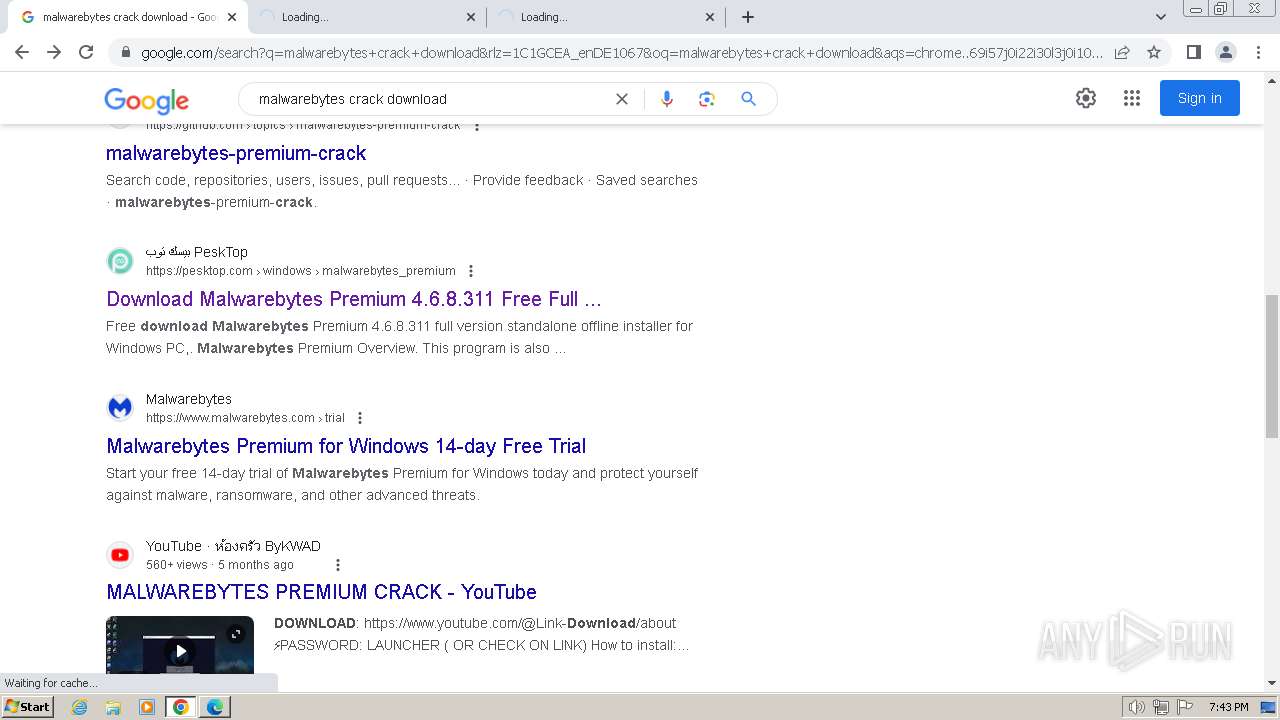Image resolution: width=1280 pixels, height=720 pixels.
Task: Play the YouTube video thumbnail
Action: click(180, 652)
